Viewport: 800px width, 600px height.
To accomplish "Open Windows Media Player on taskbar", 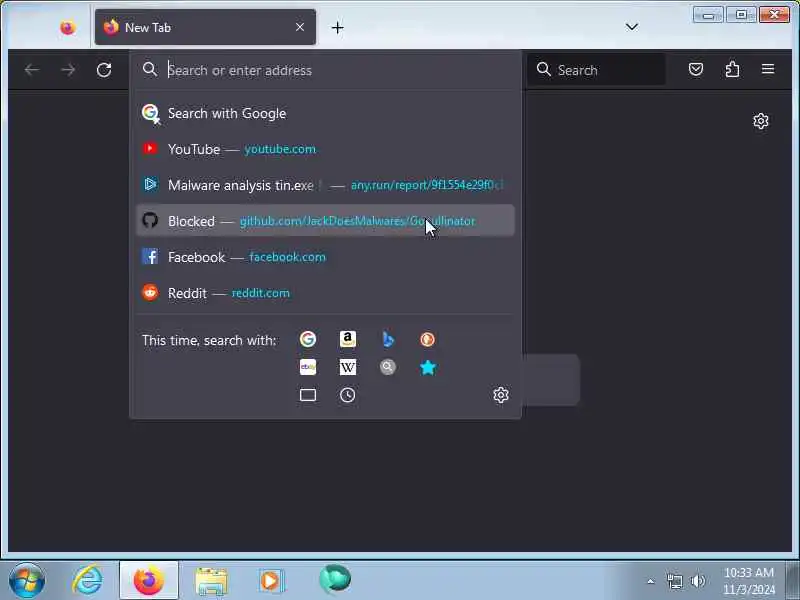I will click(x=271, y=581).
